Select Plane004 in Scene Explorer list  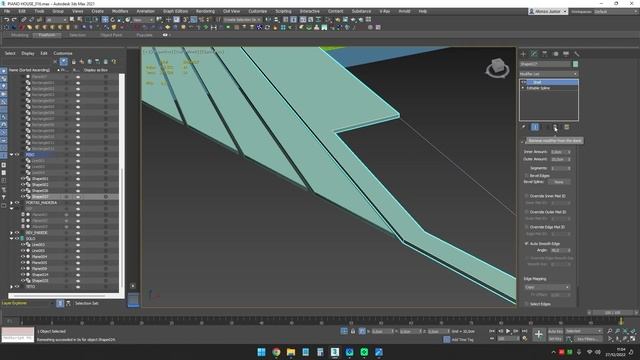coord(40,257)
